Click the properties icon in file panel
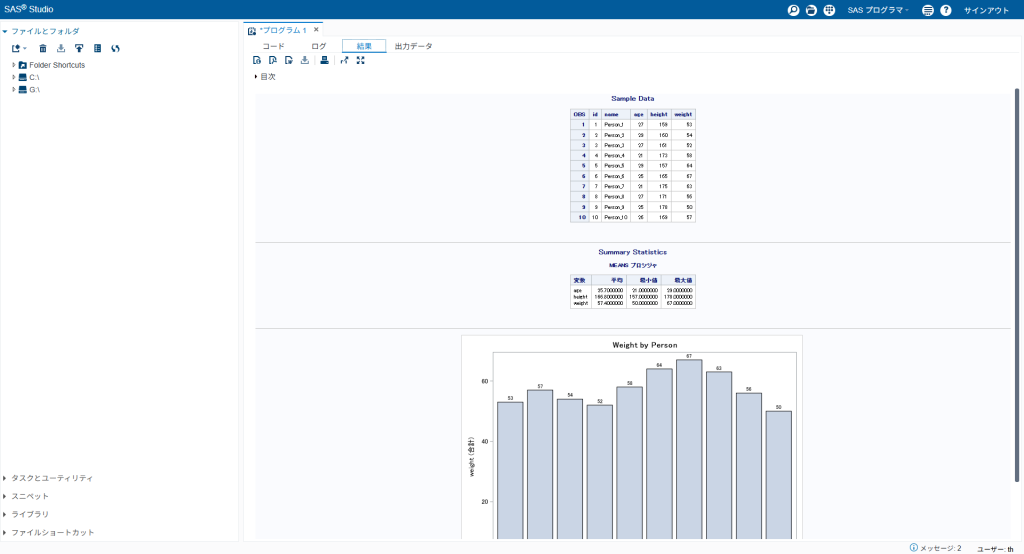1024x554 pixels. (97, 48)
